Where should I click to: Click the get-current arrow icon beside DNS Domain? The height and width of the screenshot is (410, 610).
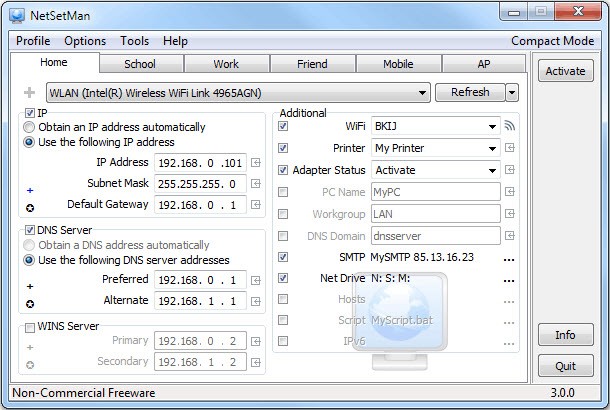click(510, 236)
